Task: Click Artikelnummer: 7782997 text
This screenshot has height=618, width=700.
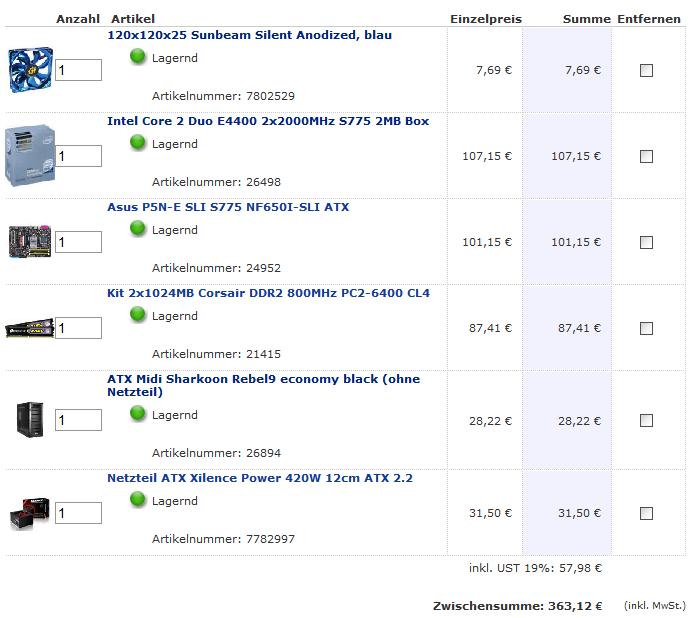Action: click(x=223, y=539)
